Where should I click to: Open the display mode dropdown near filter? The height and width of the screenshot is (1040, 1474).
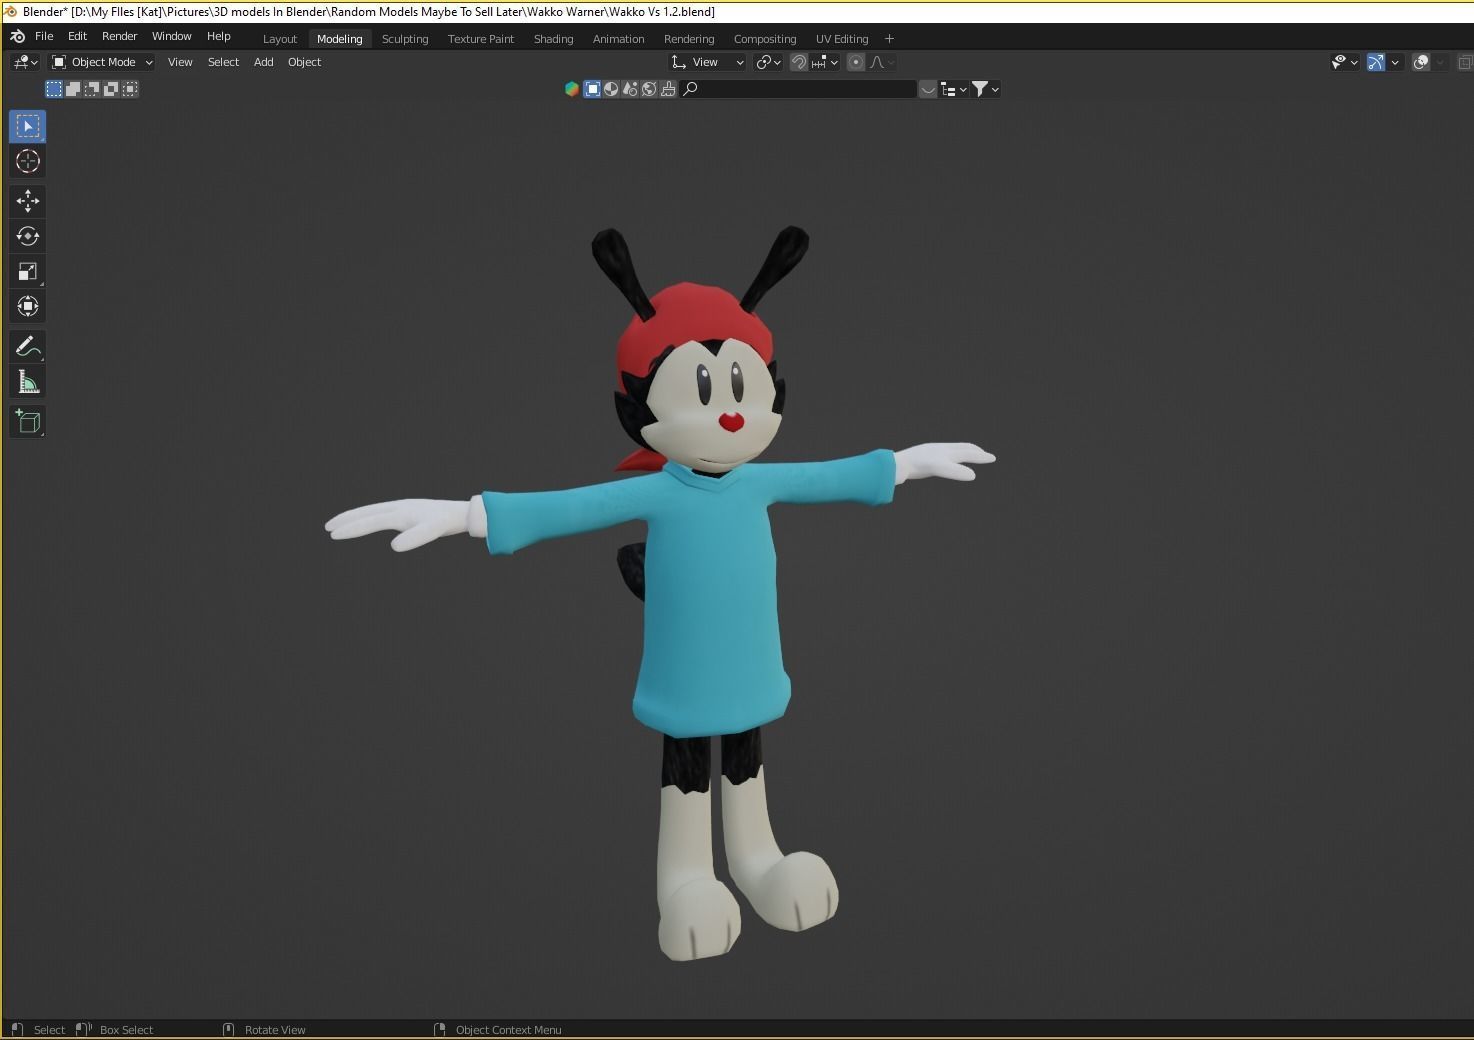tap(954, 89)
